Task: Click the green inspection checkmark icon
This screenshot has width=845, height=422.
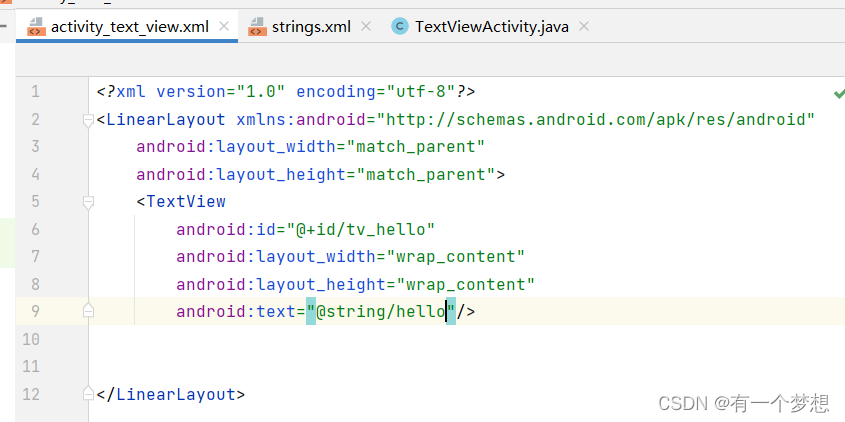Action: coord(839,94)
